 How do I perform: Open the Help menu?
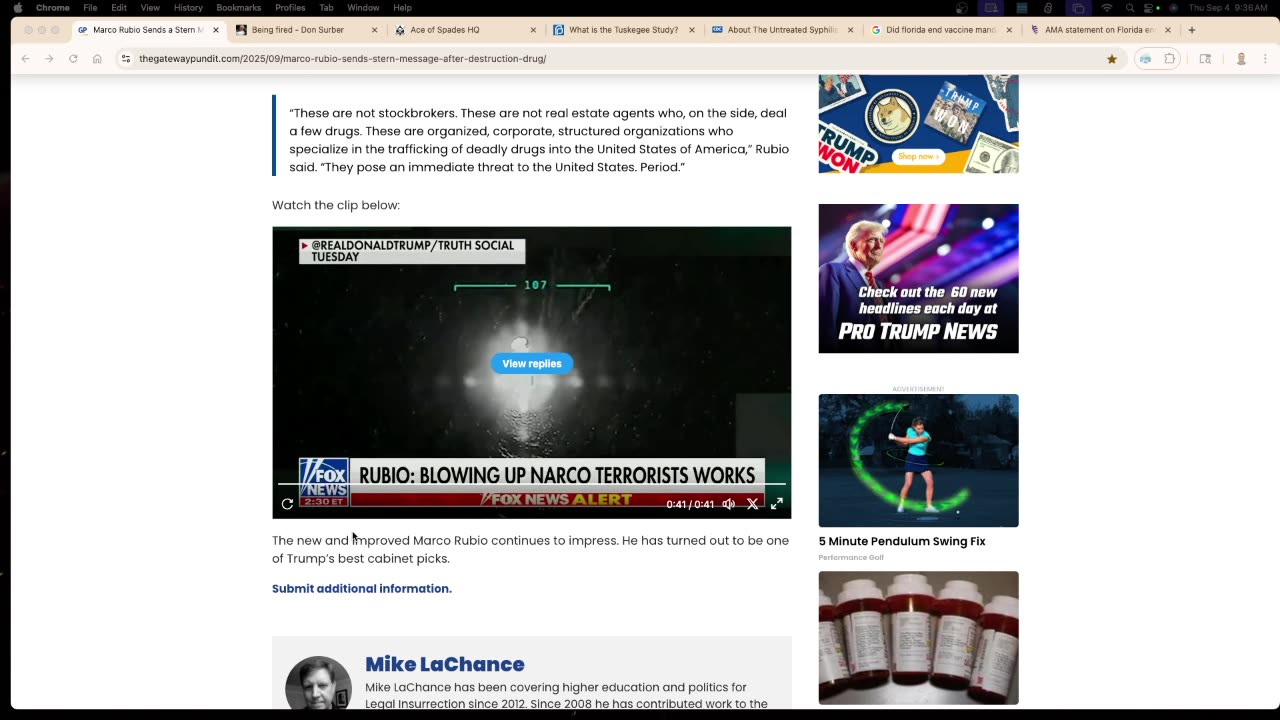[x=402, y=8]
